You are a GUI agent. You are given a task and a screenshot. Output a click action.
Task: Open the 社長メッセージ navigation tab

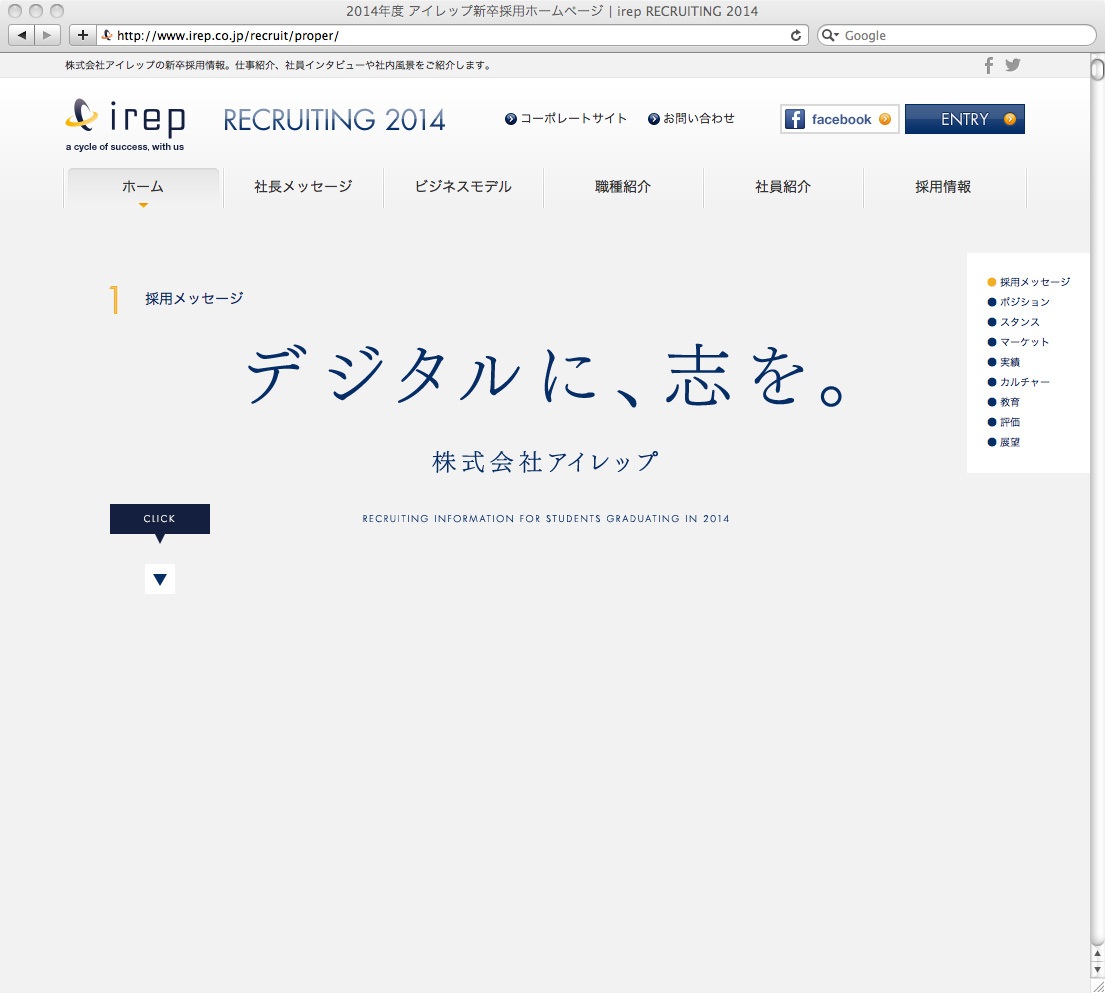(303, 187)
